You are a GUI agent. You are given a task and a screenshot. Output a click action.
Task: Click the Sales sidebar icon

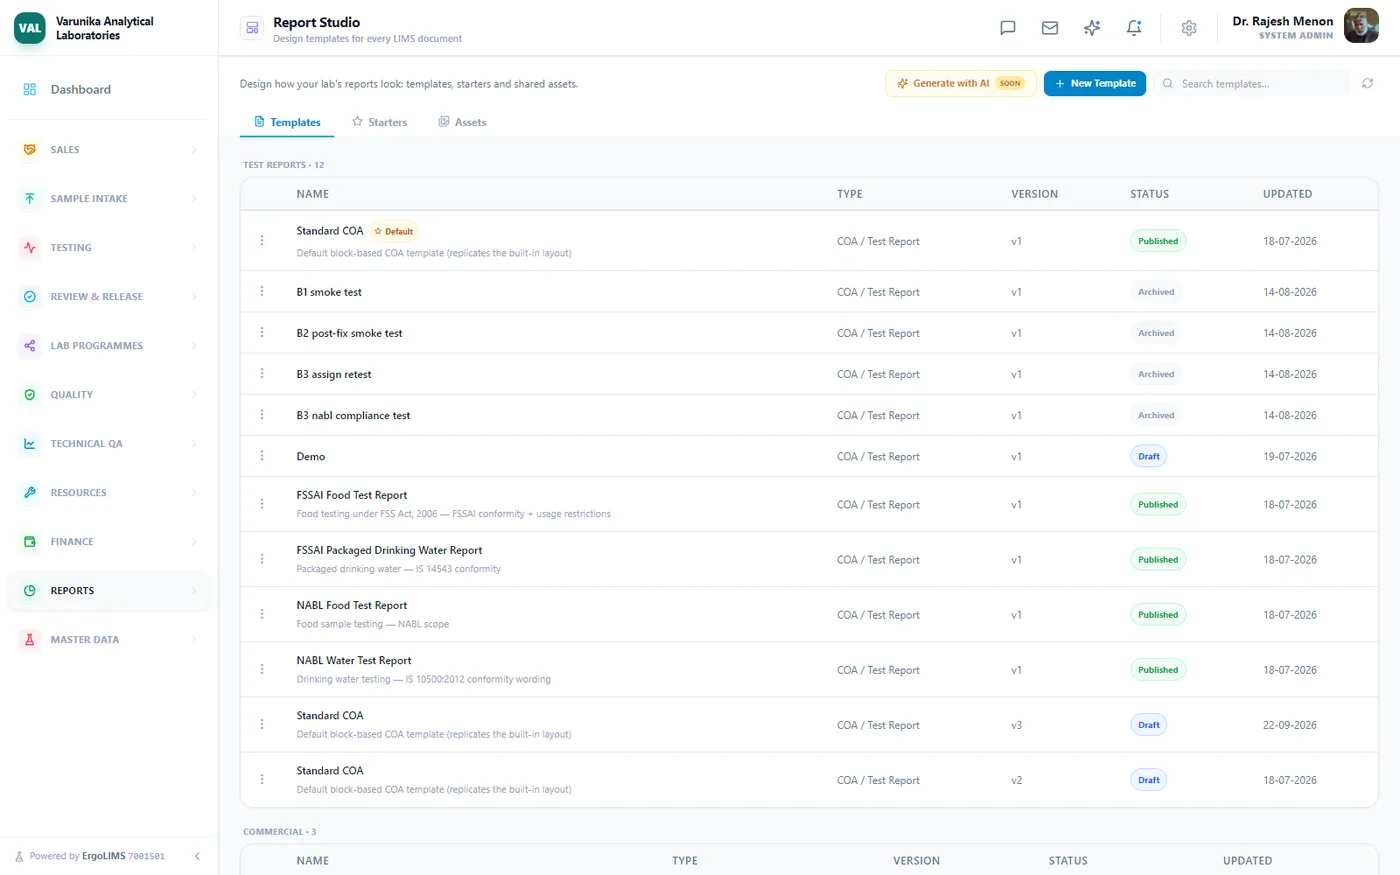click(x=30, y=150)
